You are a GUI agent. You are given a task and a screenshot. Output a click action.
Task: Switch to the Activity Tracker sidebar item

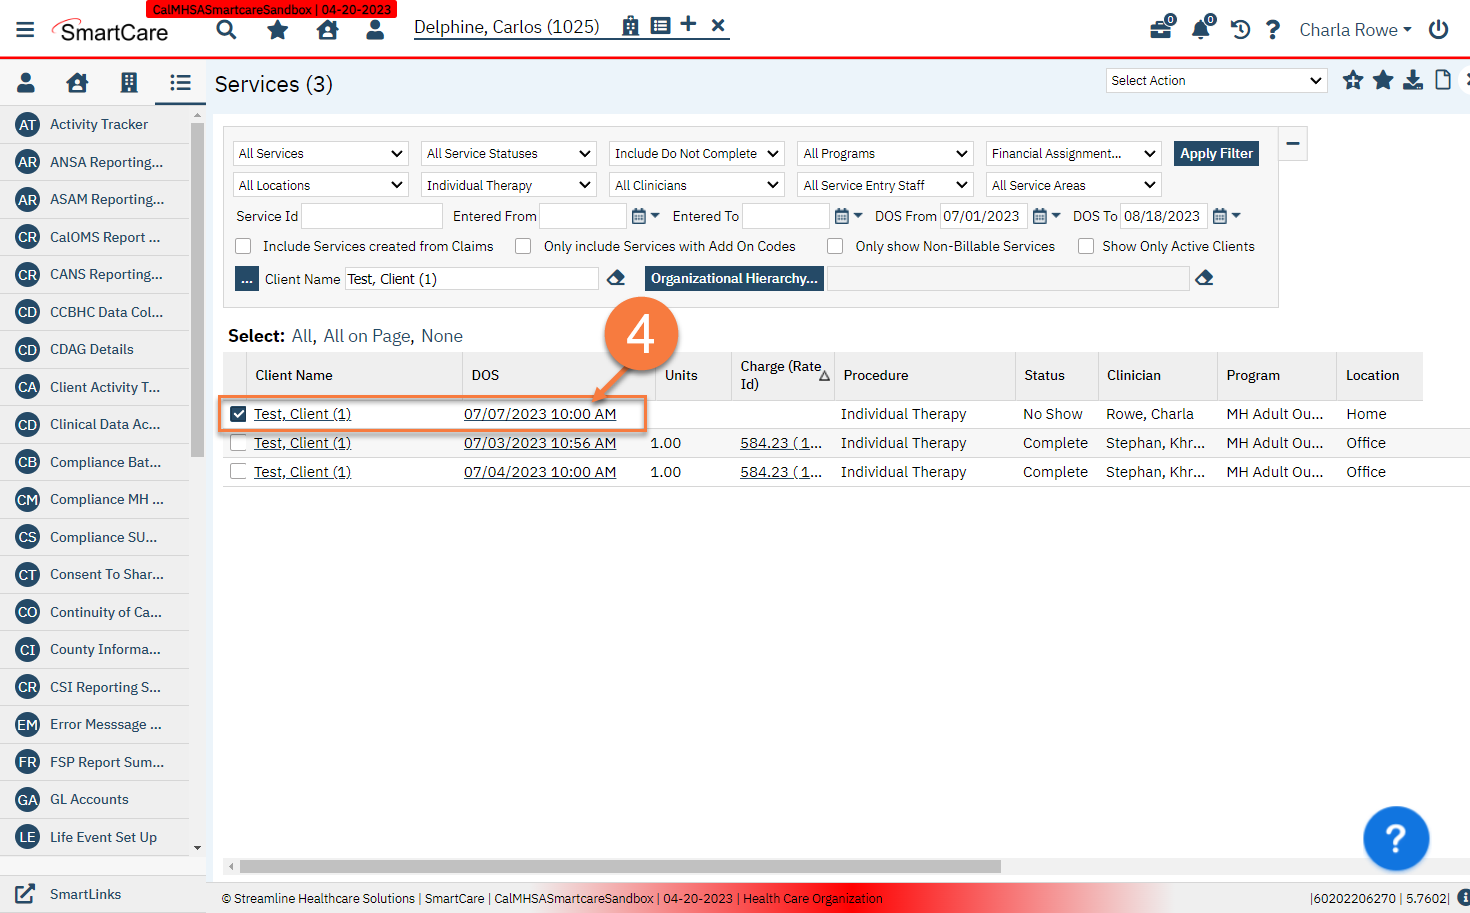click(x=97, y=124)
